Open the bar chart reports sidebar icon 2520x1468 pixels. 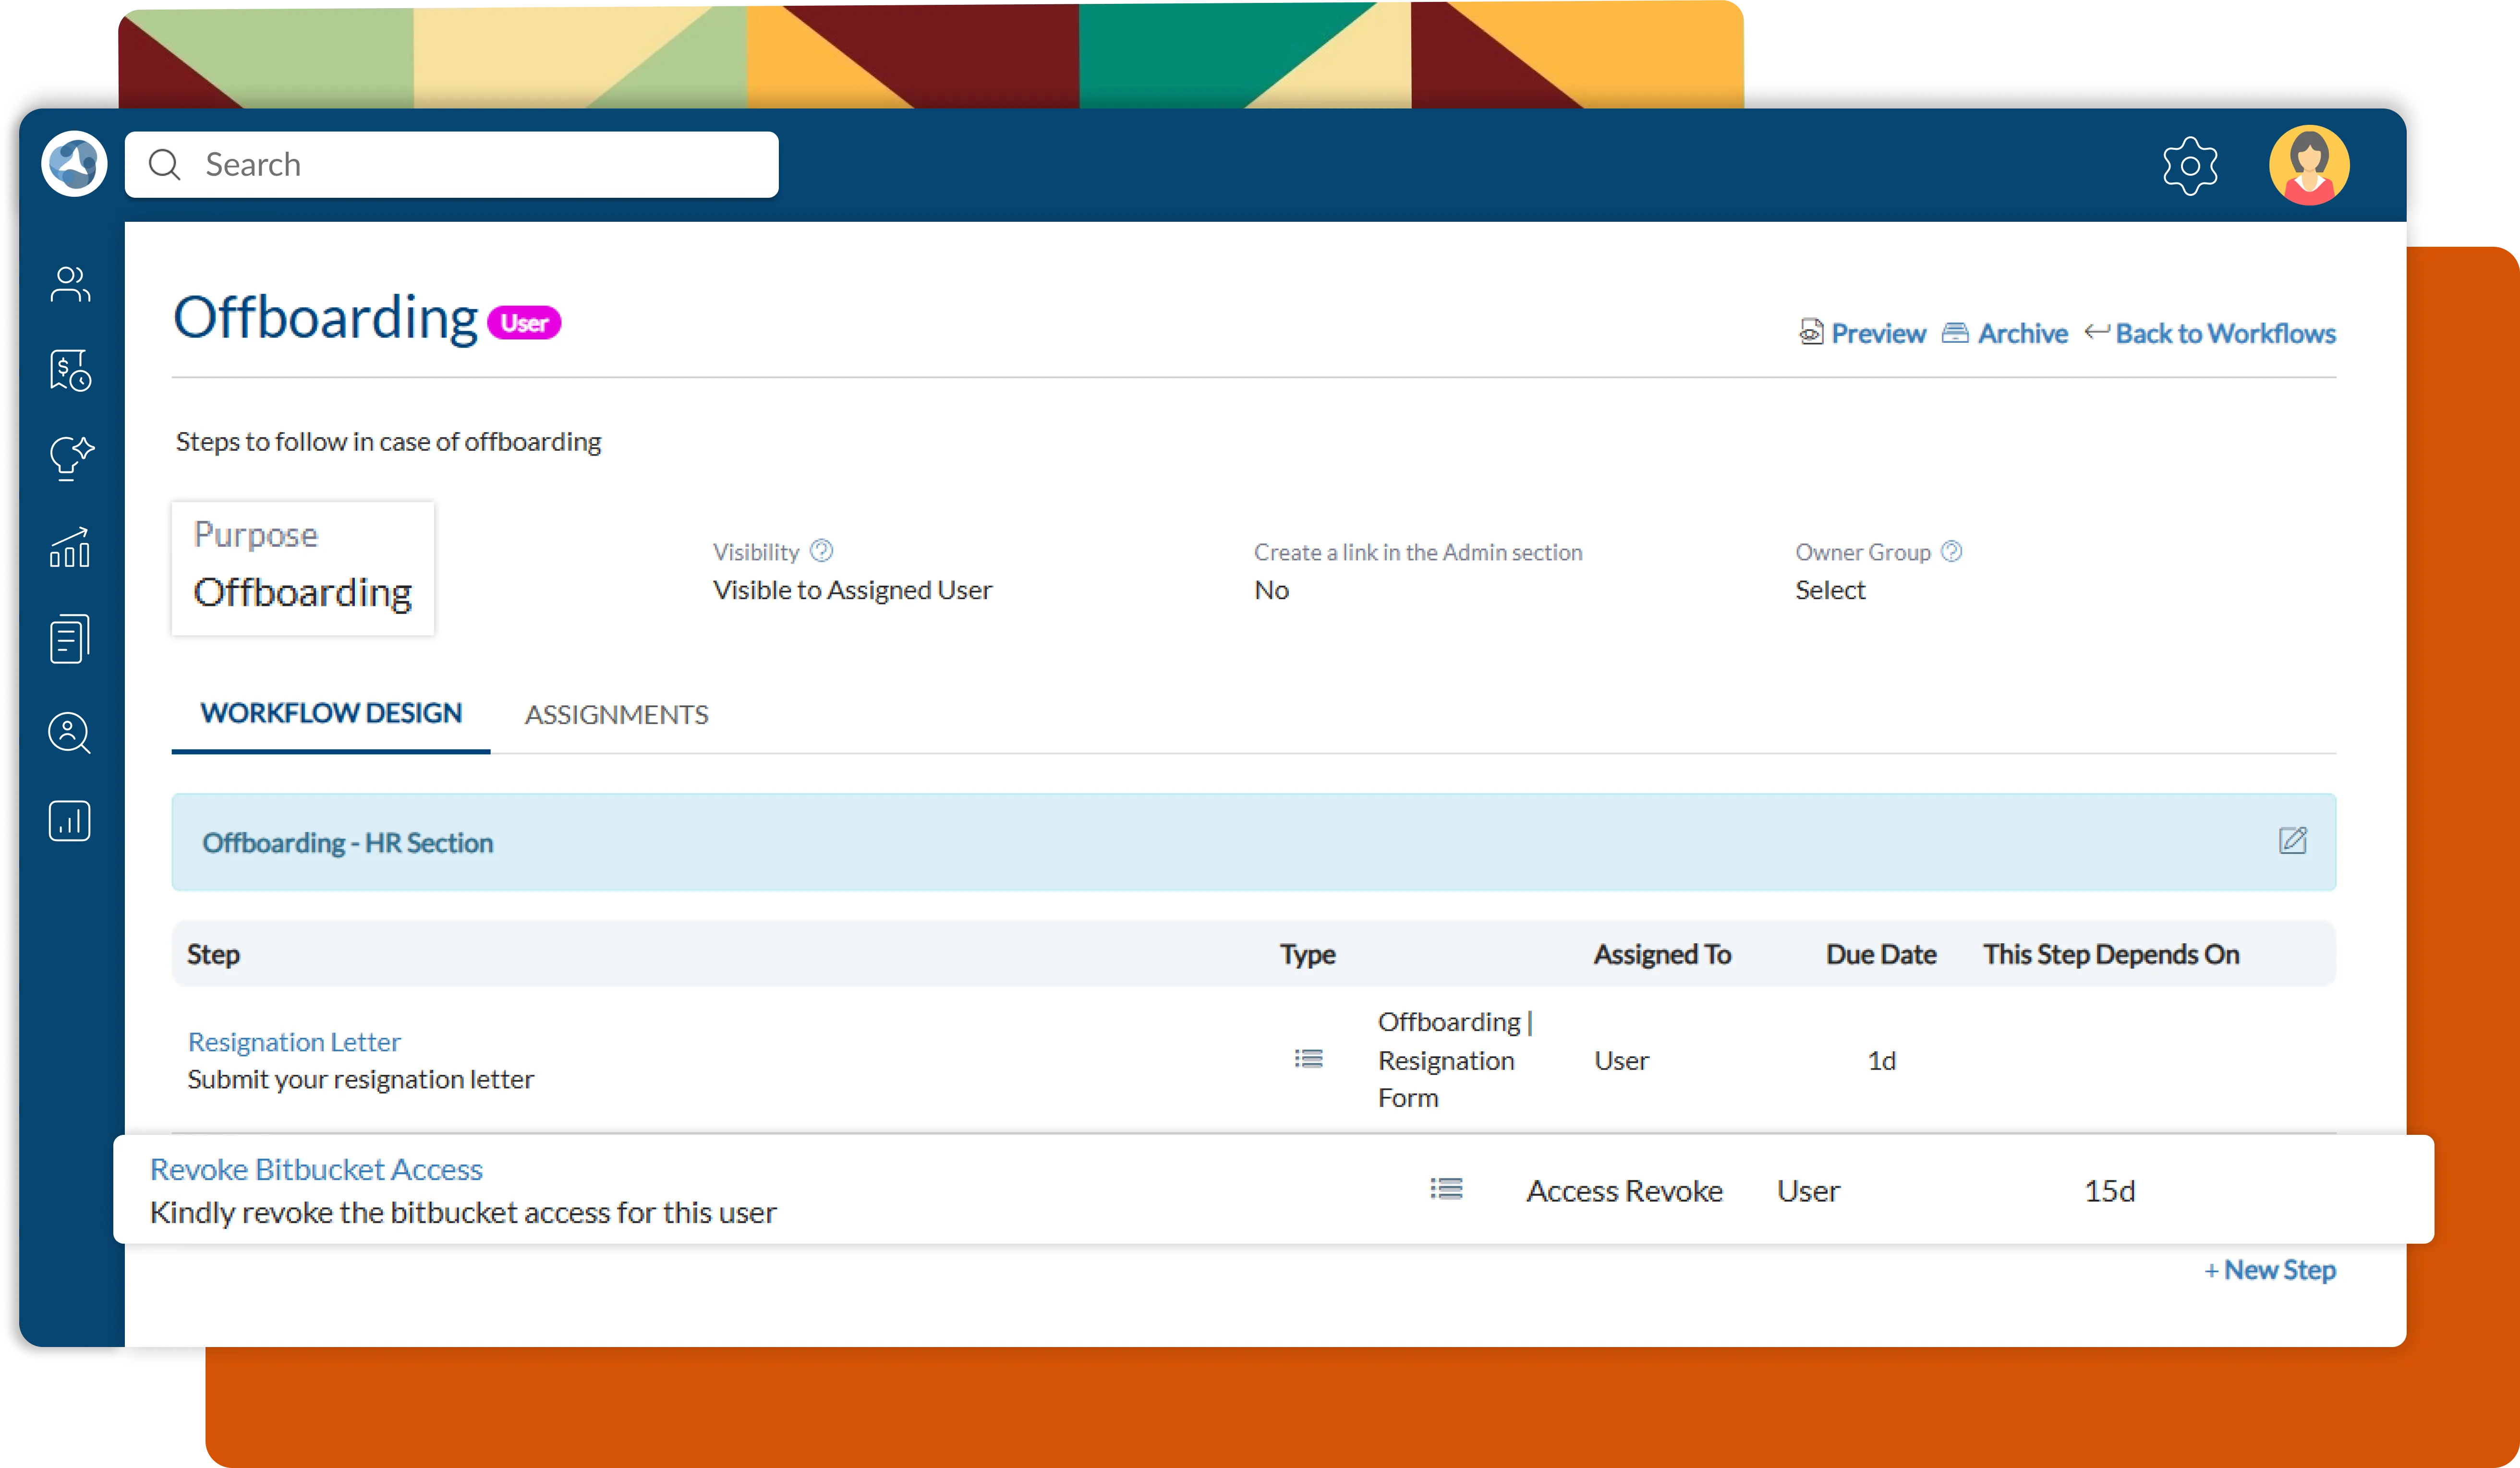[x=70, y=821]
